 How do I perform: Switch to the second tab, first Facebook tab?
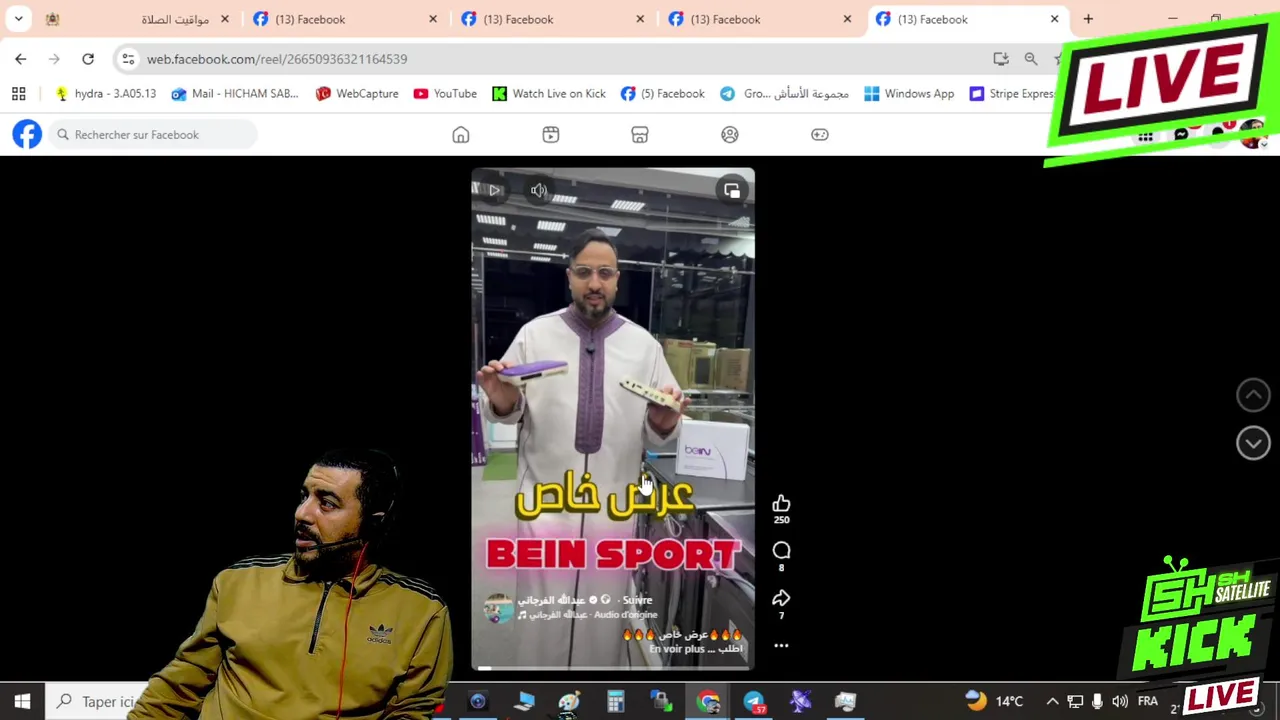[x=345, y=19]
